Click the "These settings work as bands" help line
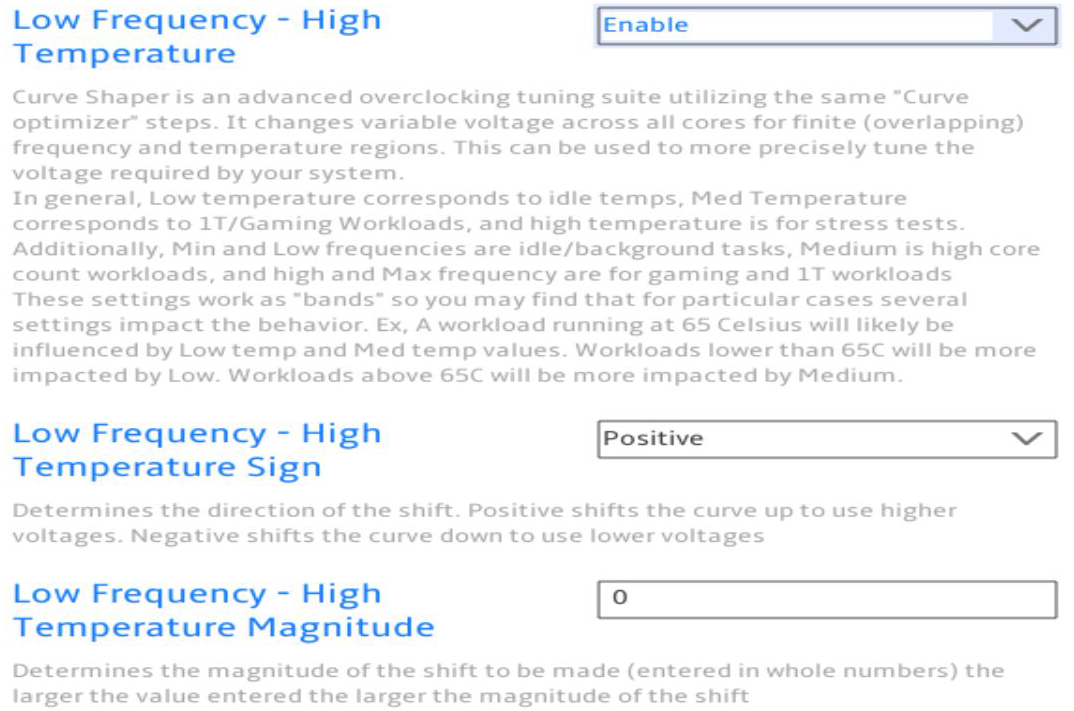 click(x=490, y=299)
